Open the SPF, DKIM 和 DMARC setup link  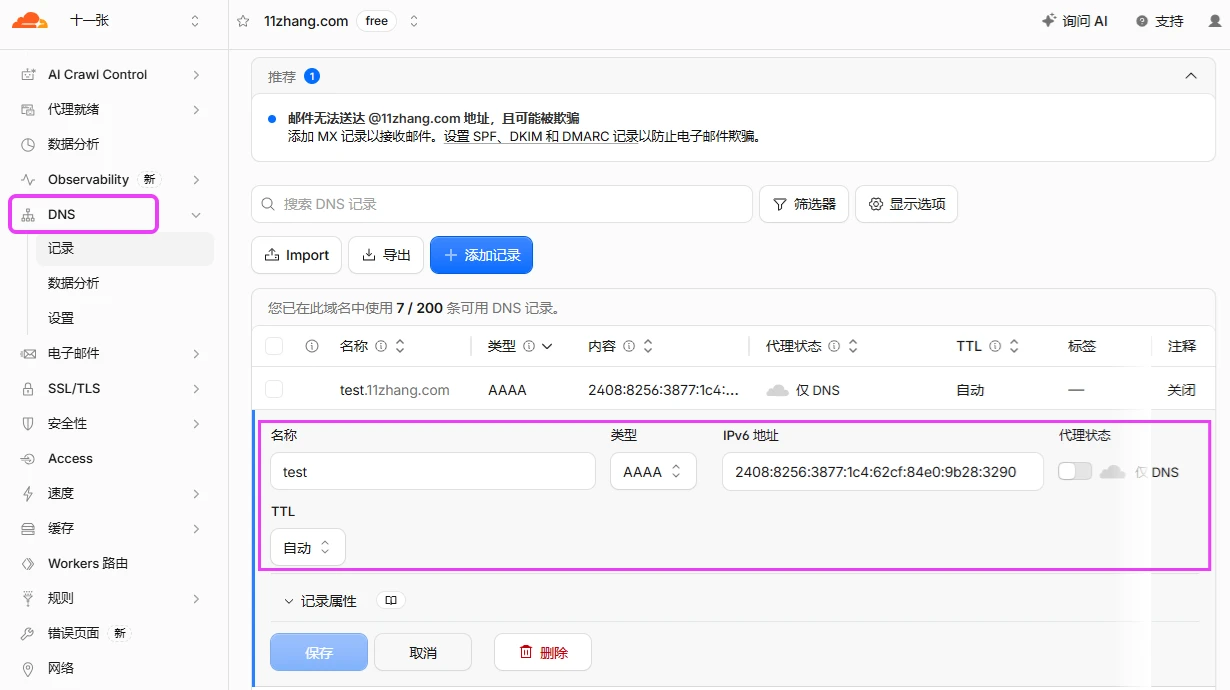pos(541,137)
